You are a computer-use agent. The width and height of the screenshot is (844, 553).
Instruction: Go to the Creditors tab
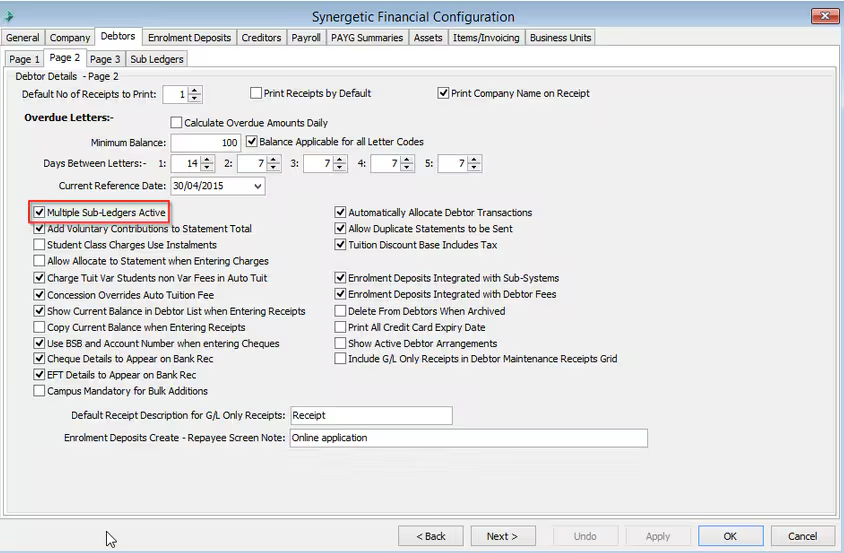[261, 38]
